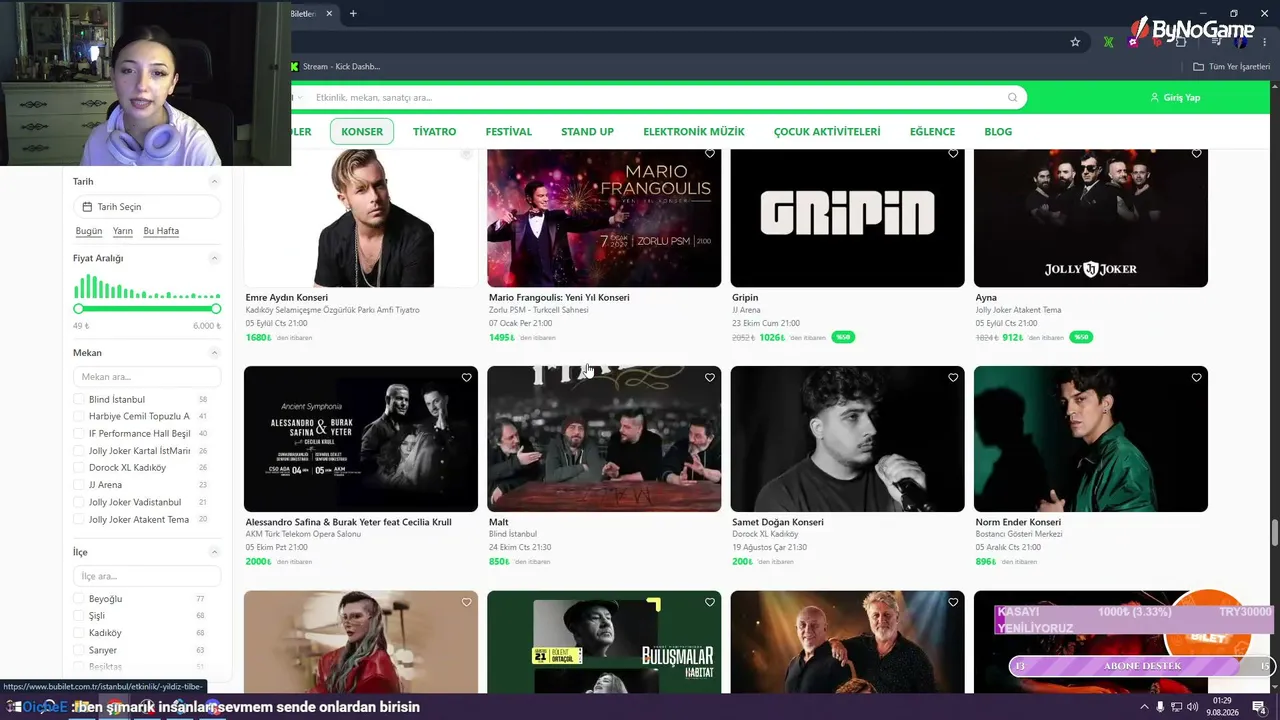
Task: Click the heart icon on Gripin card
Action: pos(953,154)
